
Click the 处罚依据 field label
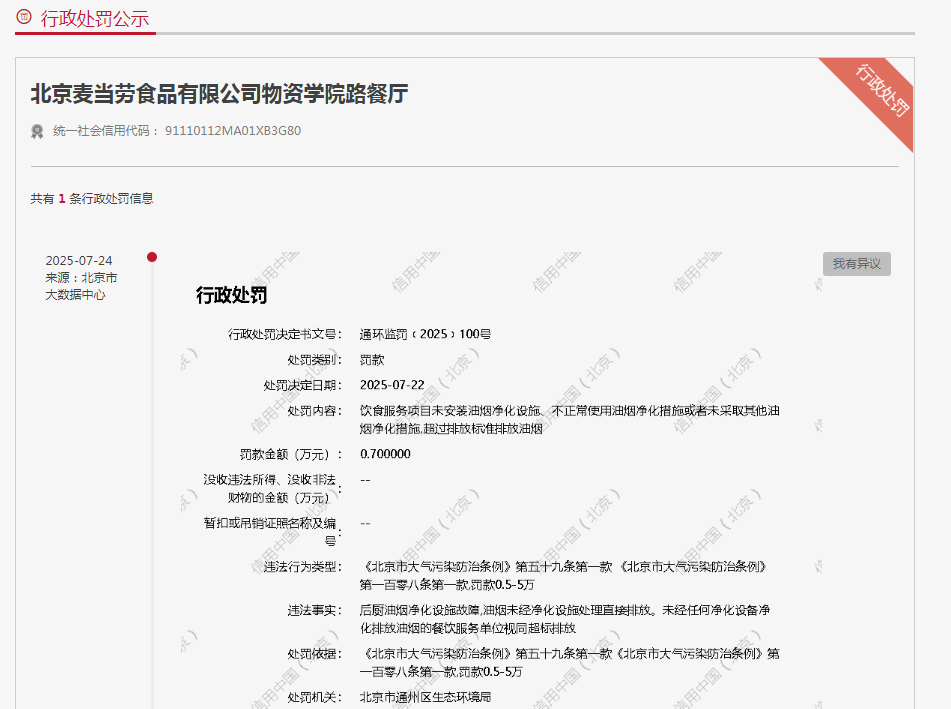(x=315, y=654)
